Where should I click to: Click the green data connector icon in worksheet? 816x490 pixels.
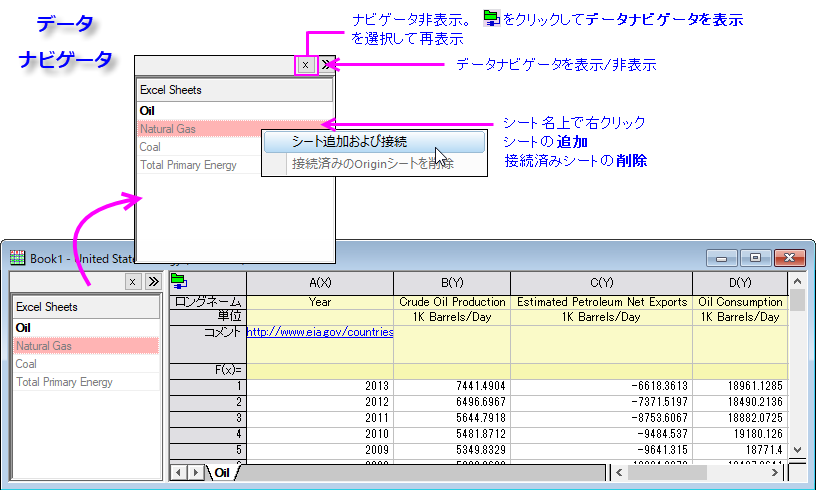coord(178,281)
